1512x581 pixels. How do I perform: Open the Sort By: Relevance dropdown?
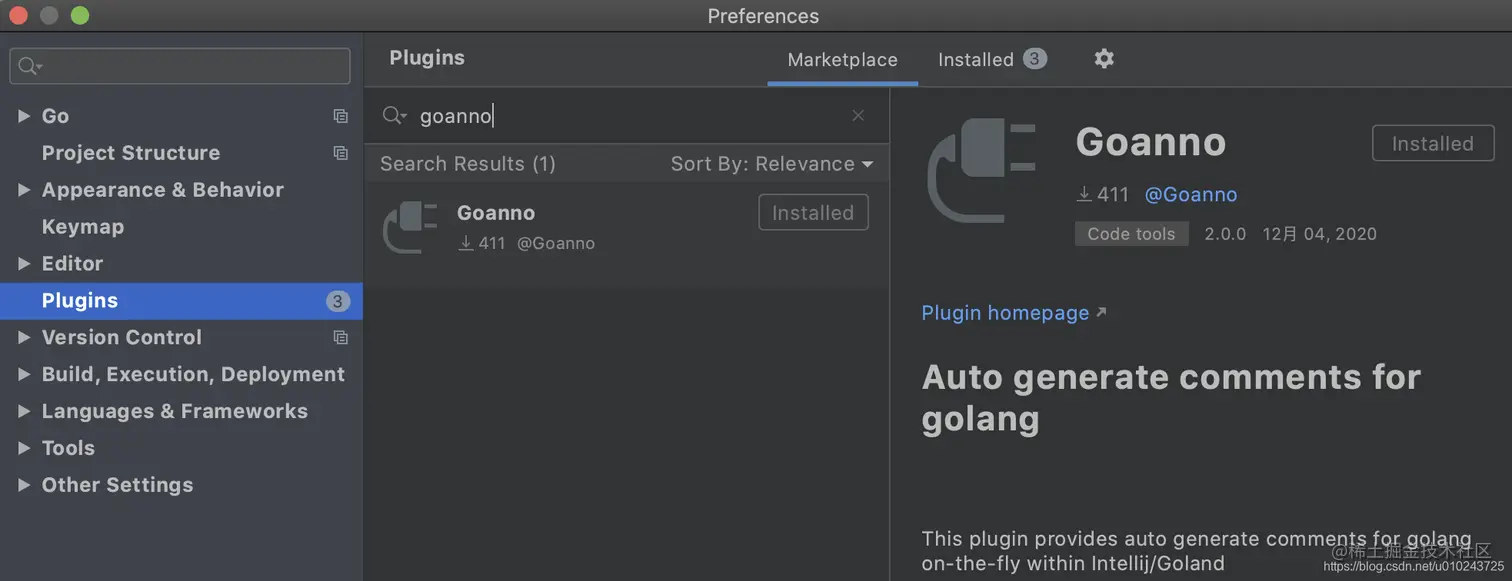pos(771,163)
